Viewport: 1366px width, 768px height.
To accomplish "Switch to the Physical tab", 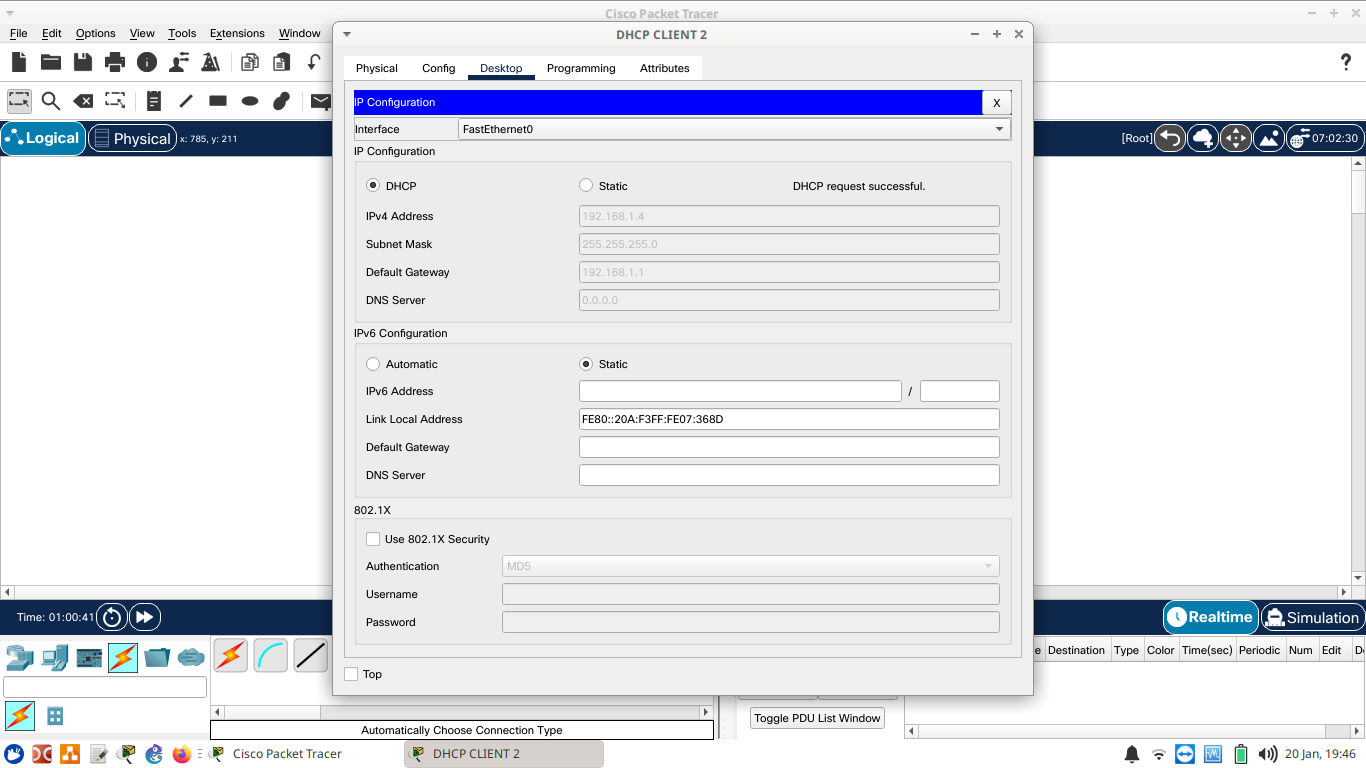I will tap(377, 68).
